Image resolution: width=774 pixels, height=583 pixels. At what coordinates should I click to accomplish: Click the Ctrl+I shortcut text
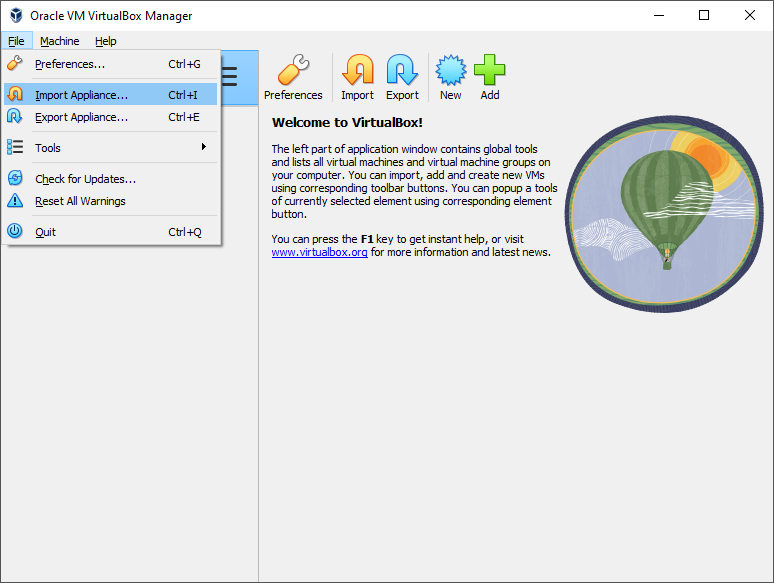(183, 95)
